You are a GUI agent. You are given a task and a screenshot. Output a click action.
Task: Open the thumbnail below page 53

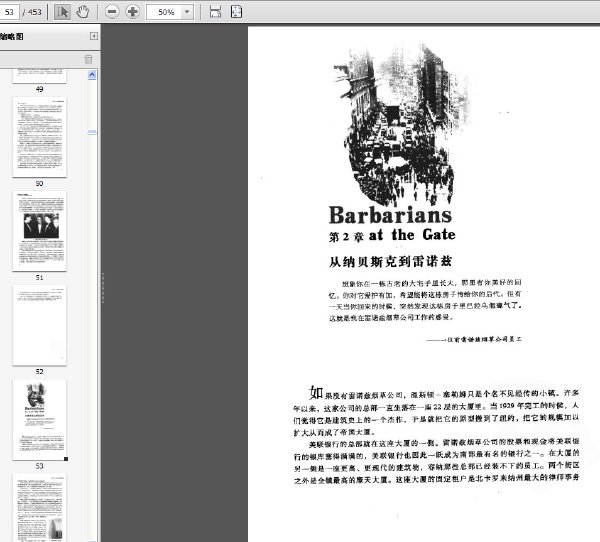click(x=39, y=508)
